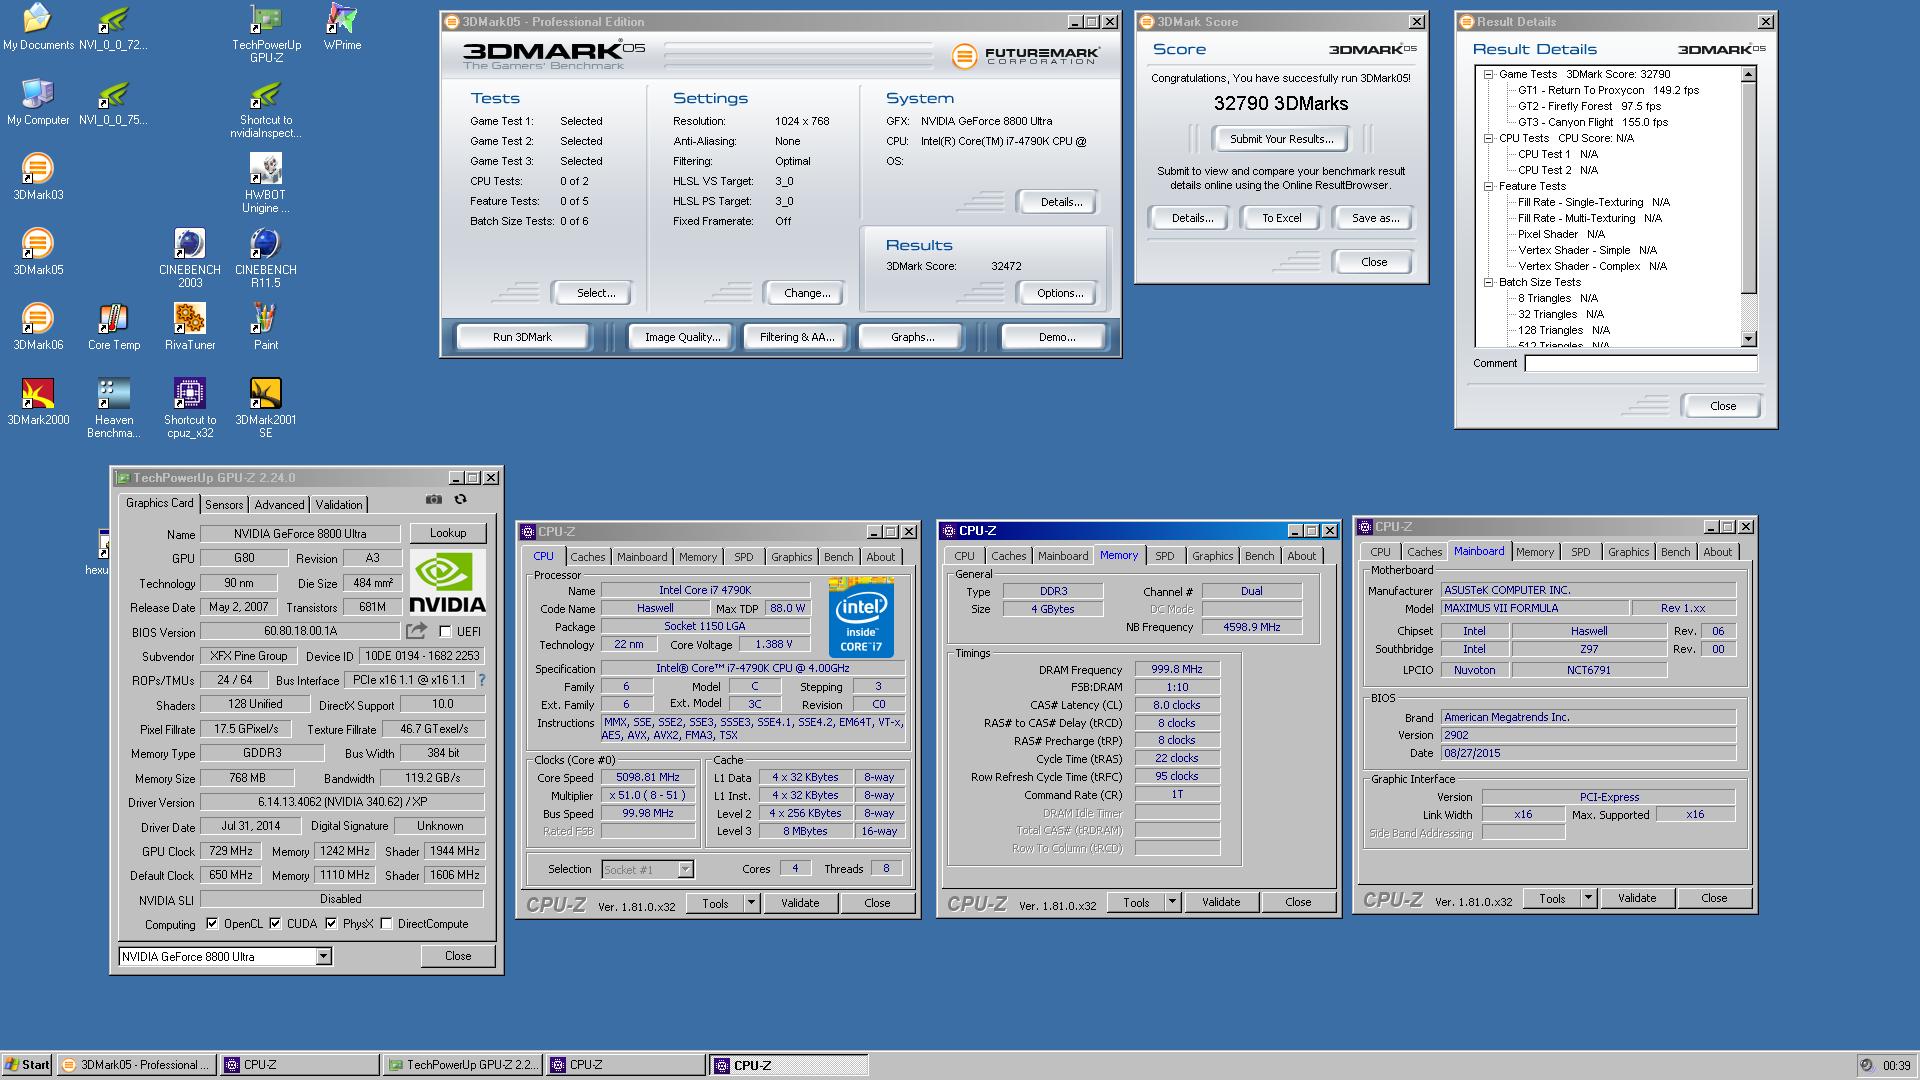1920x1080 pixels.
Task: Open the My Documents desktop icon
Action: click(38, 27)
